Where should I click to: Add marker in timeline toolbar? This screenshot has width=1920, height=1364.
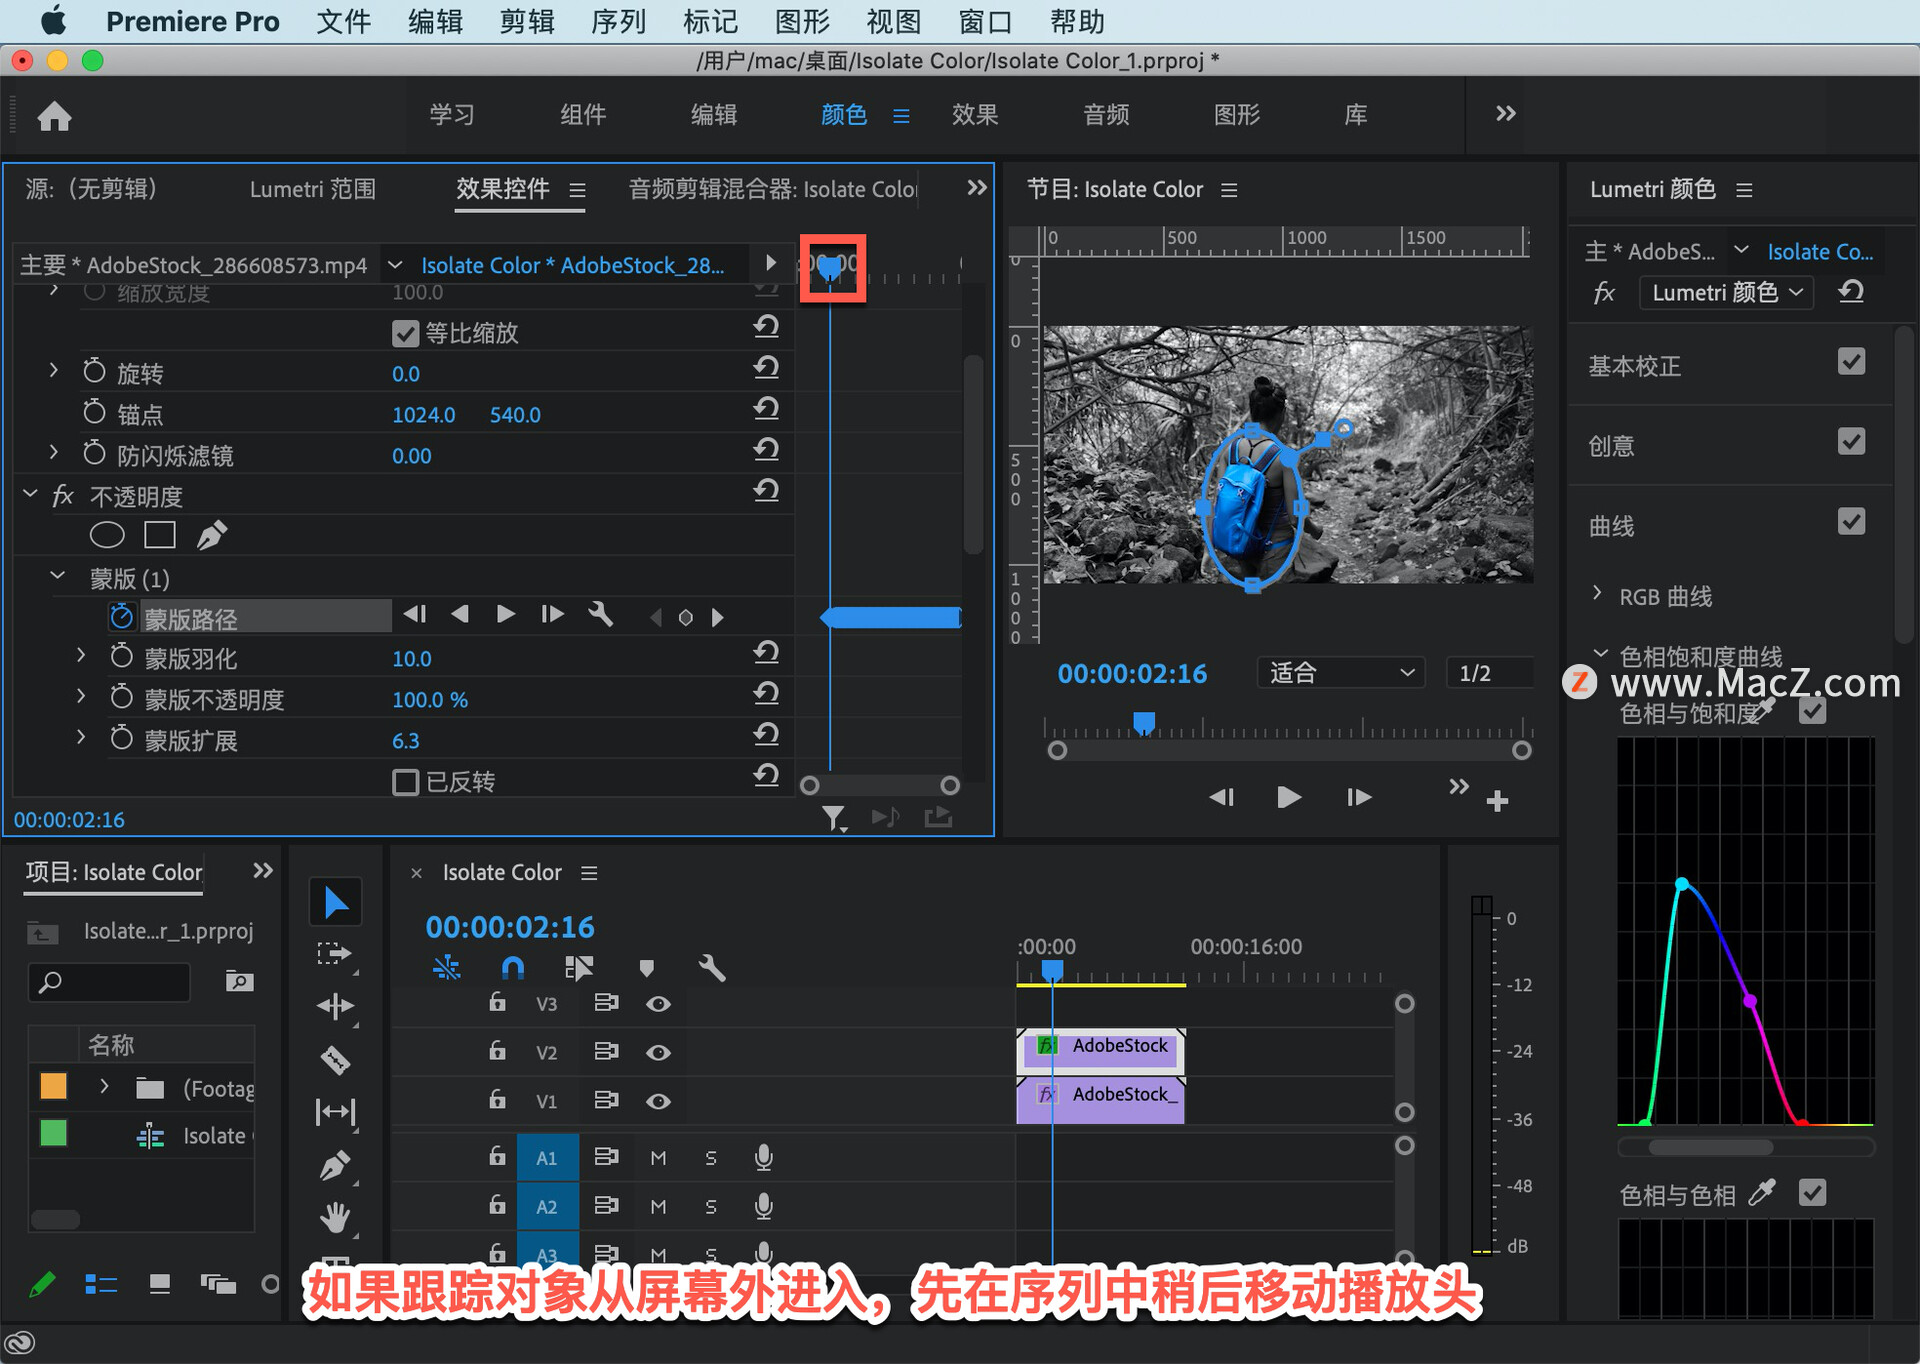[x=646, y=968]
